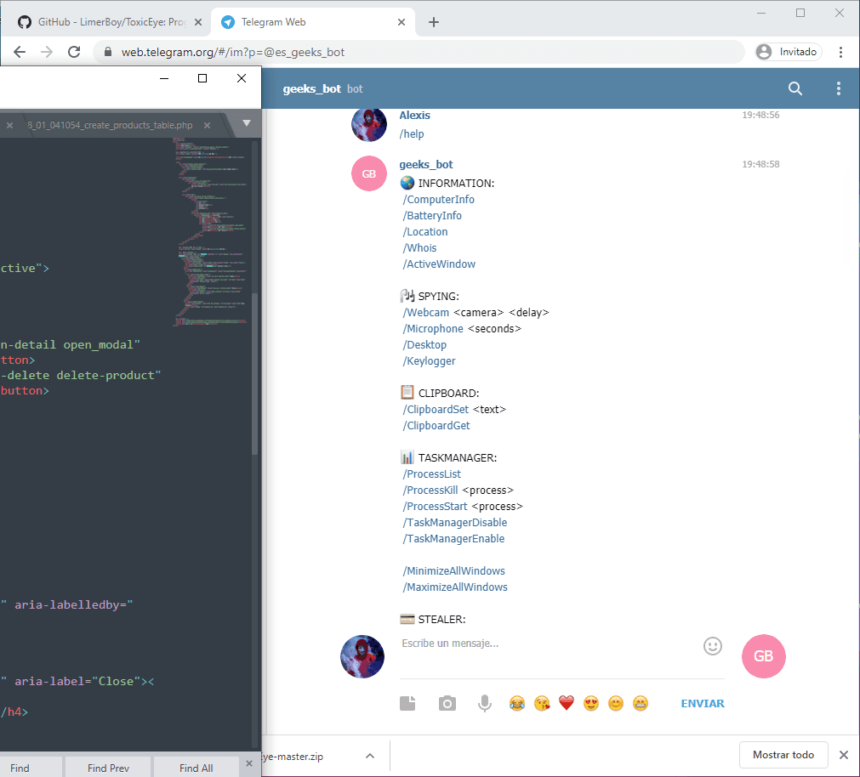Click the /ProcessList command link
This screenshot has width=860, height=777.
click(x=431, y=473)
